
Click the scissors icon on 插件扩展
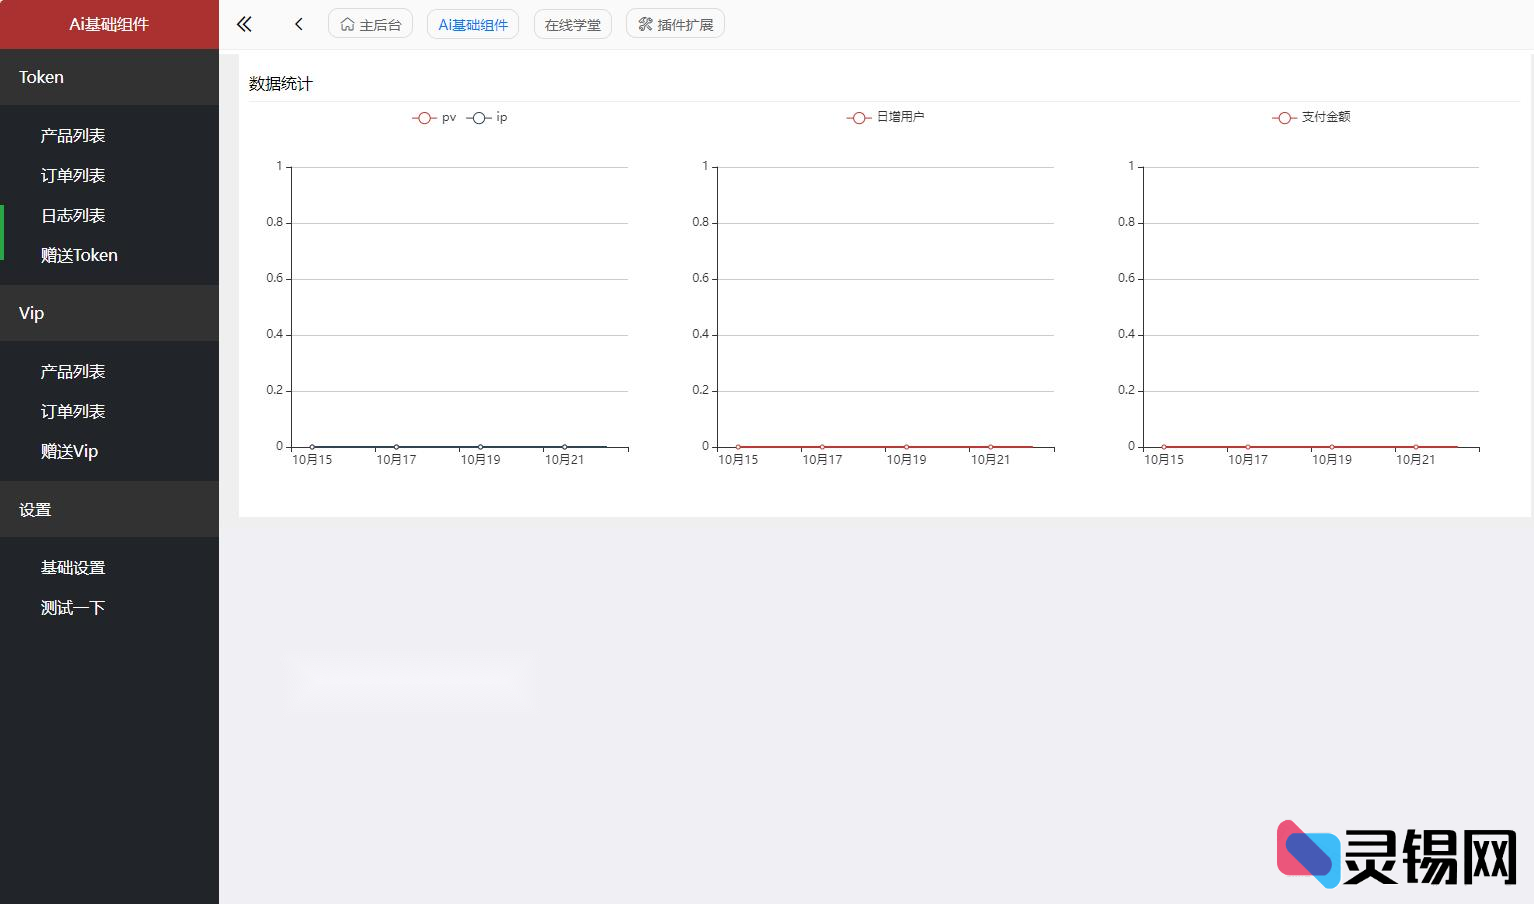pyautogui.click(x=645, y=22)
